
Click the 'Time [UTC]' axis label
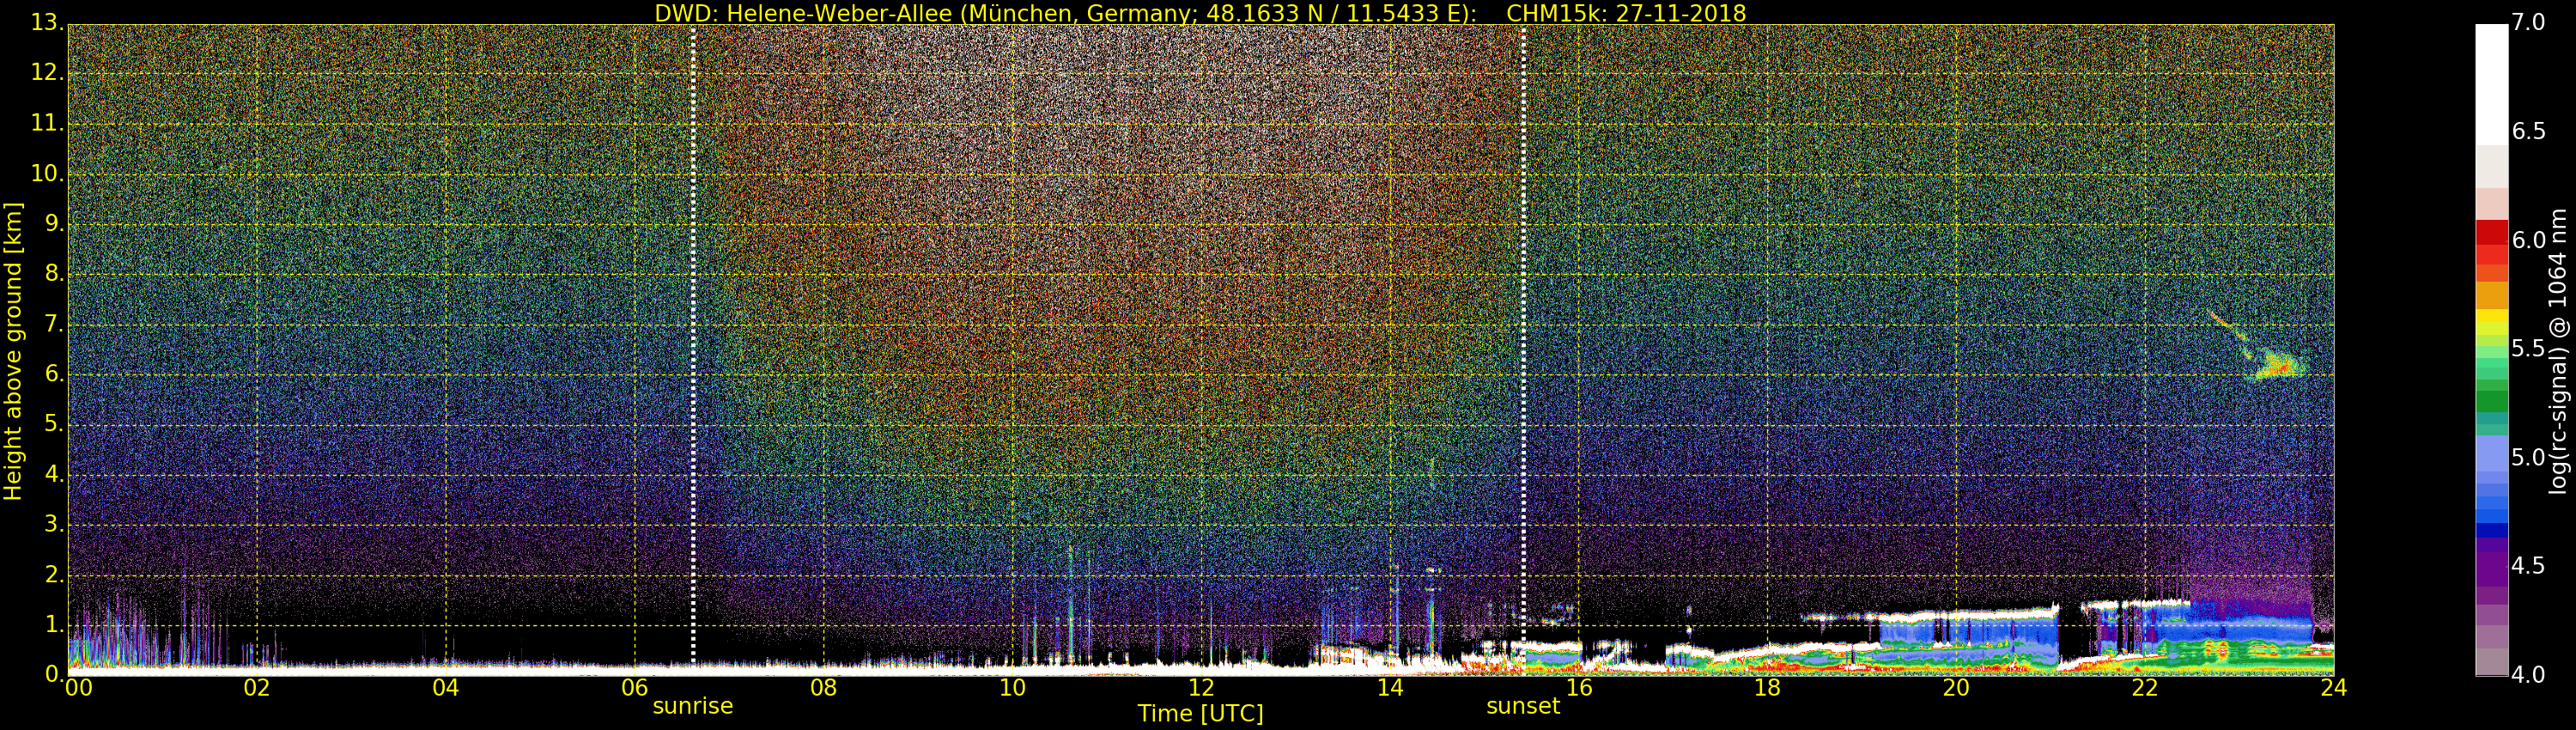pos(1200,714)
